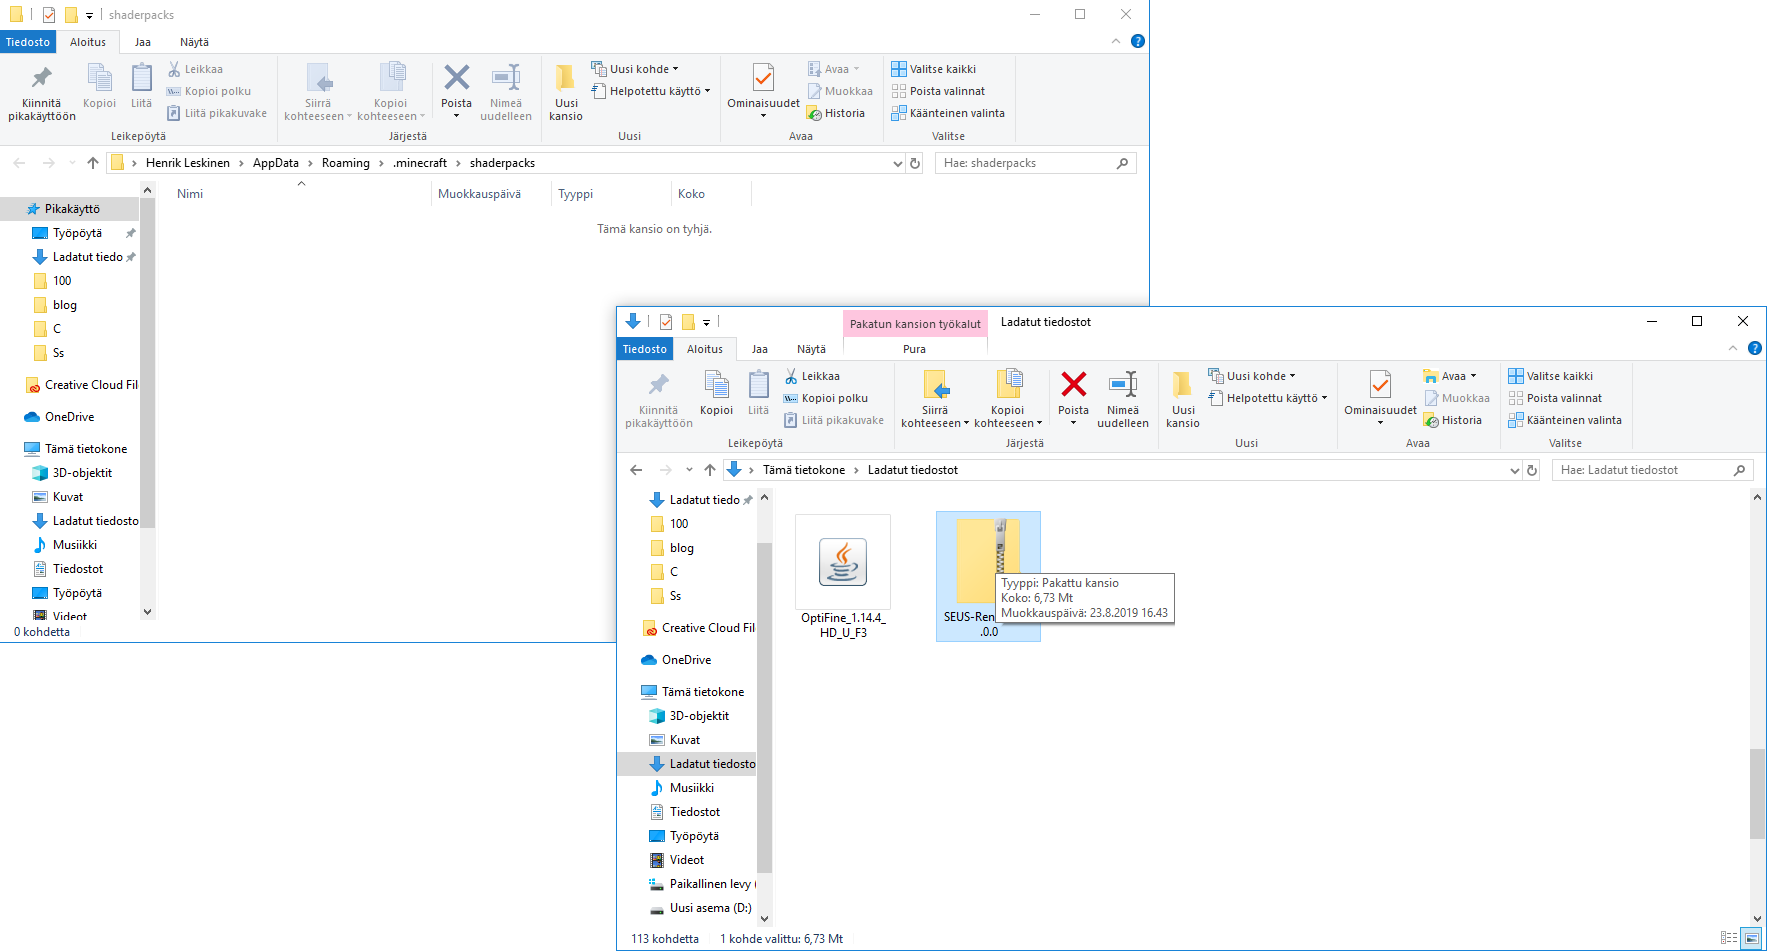This screenshot has height=951, width=1767.
Task: Click Uusi kansio in shaderpacks window
Action: point(566,92)
